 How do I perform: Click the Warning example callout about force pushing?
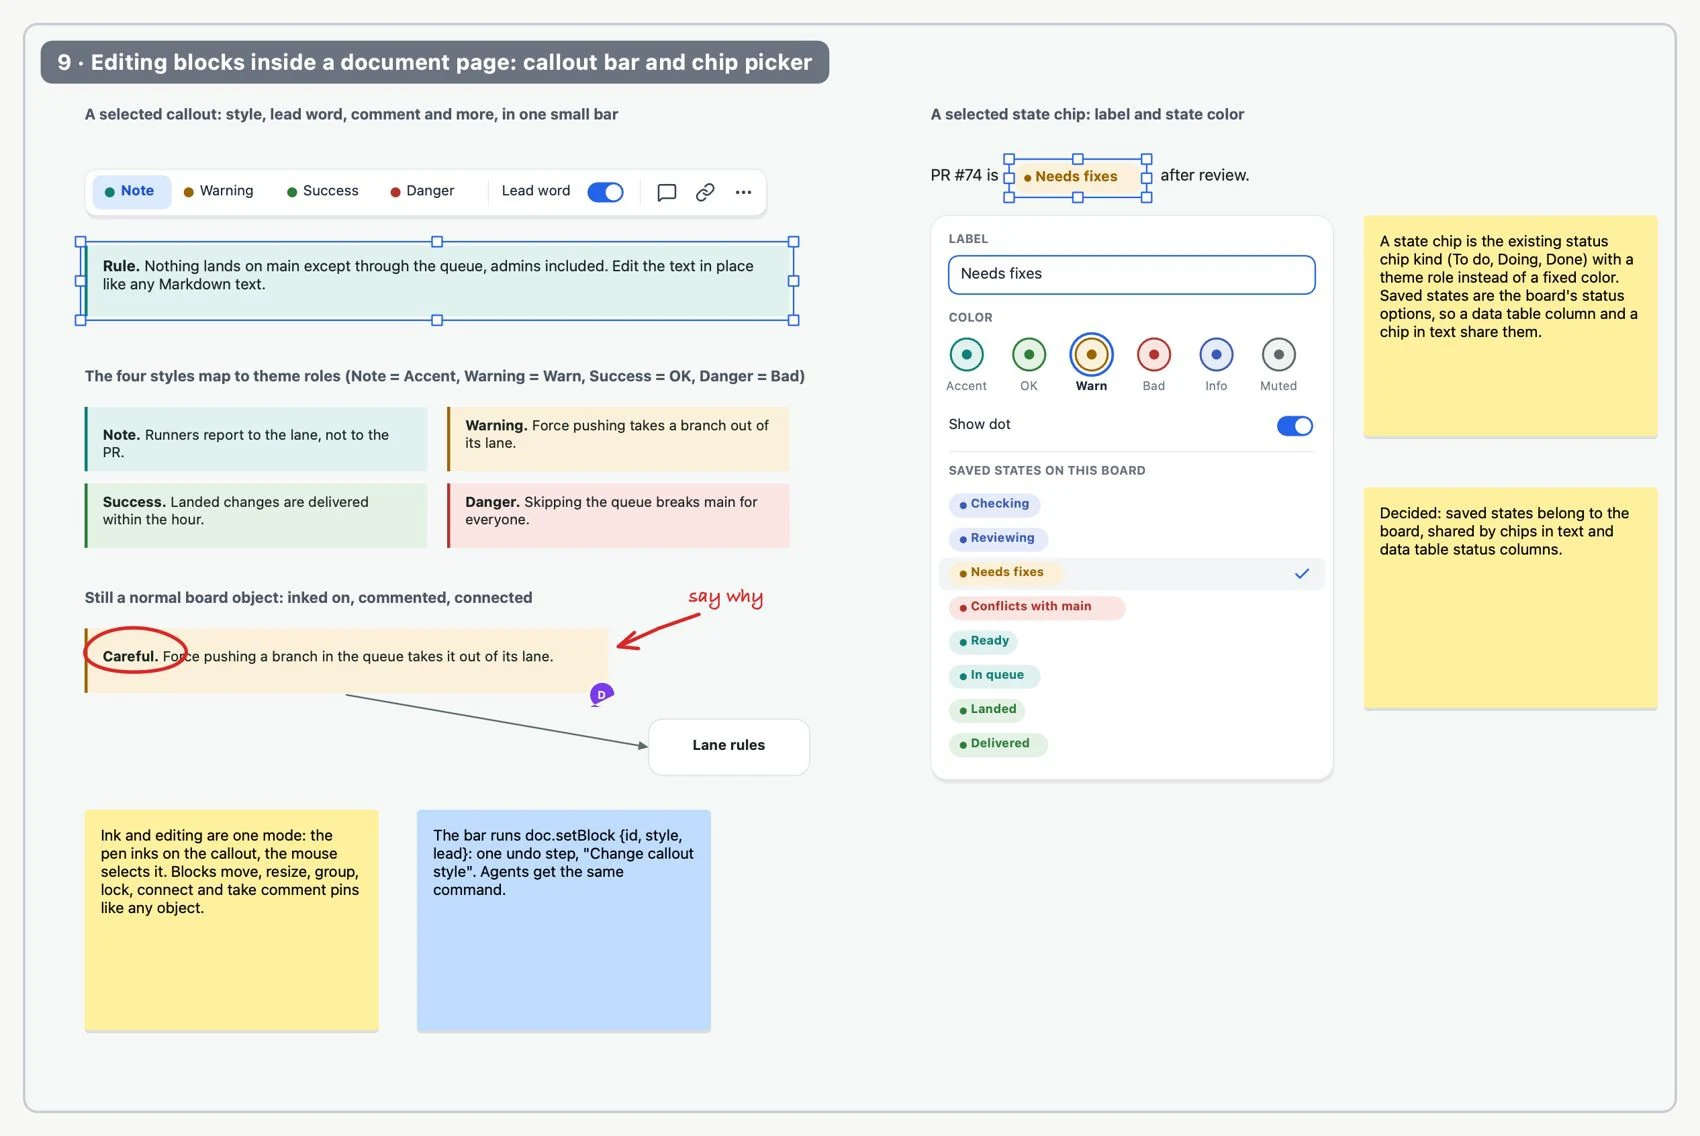[618, 438]
